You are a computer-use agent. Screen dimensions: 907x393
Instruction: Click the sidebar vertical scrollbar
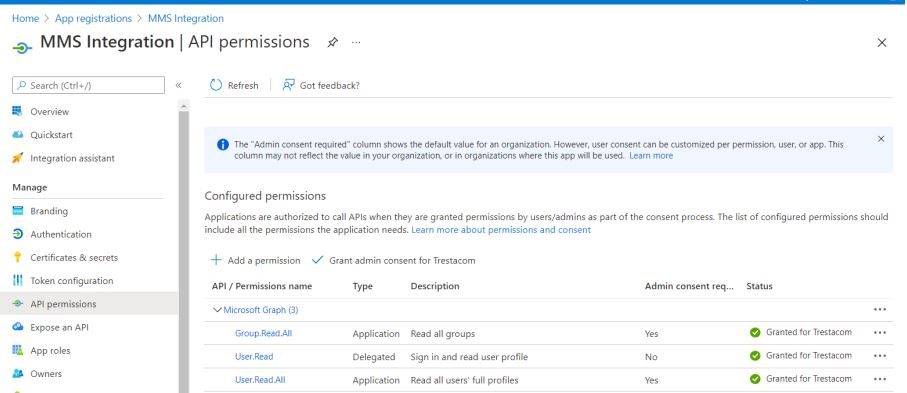tap(184, 249)
